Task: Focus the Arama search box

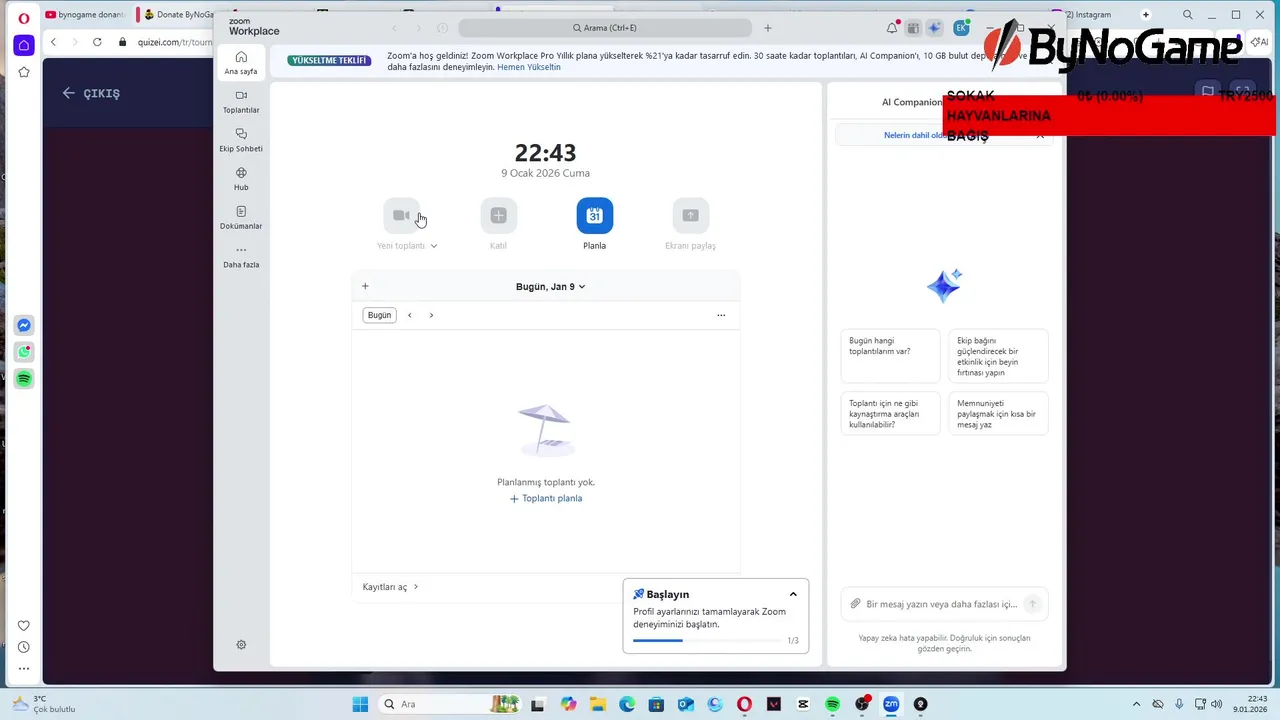Action: tap(605, 28)
